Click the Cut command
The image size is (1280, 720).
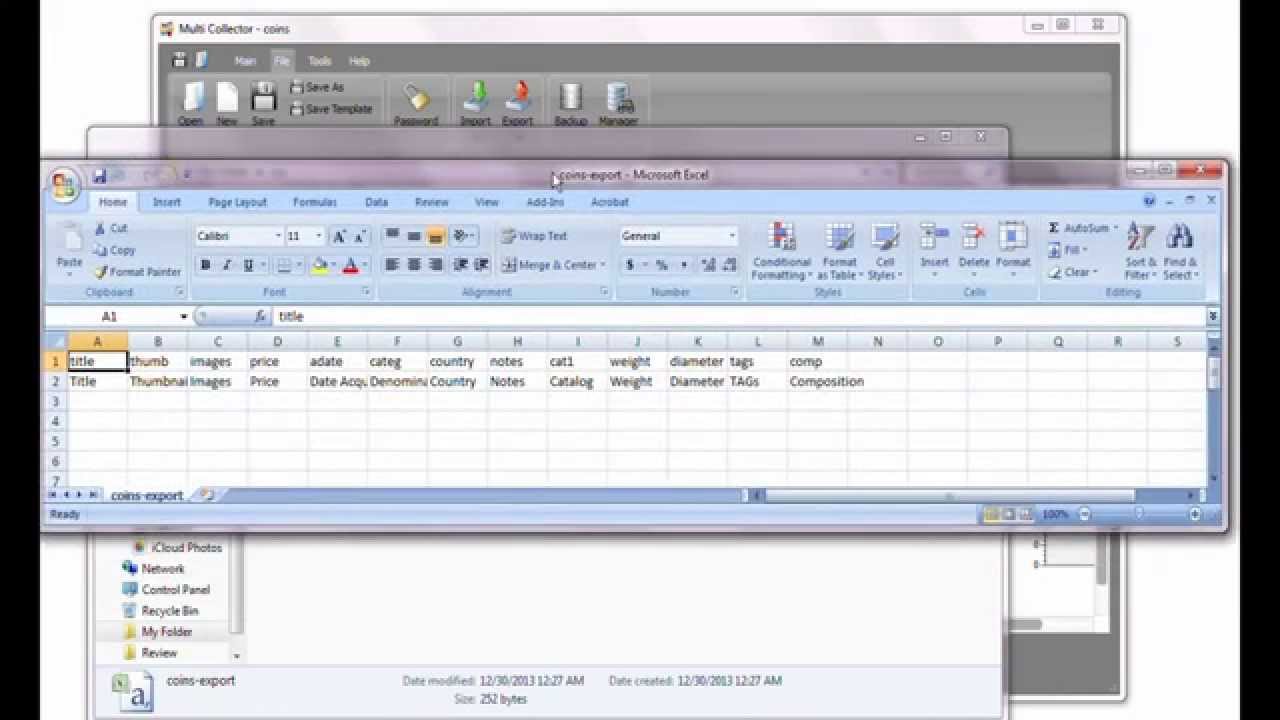[111, 228]
